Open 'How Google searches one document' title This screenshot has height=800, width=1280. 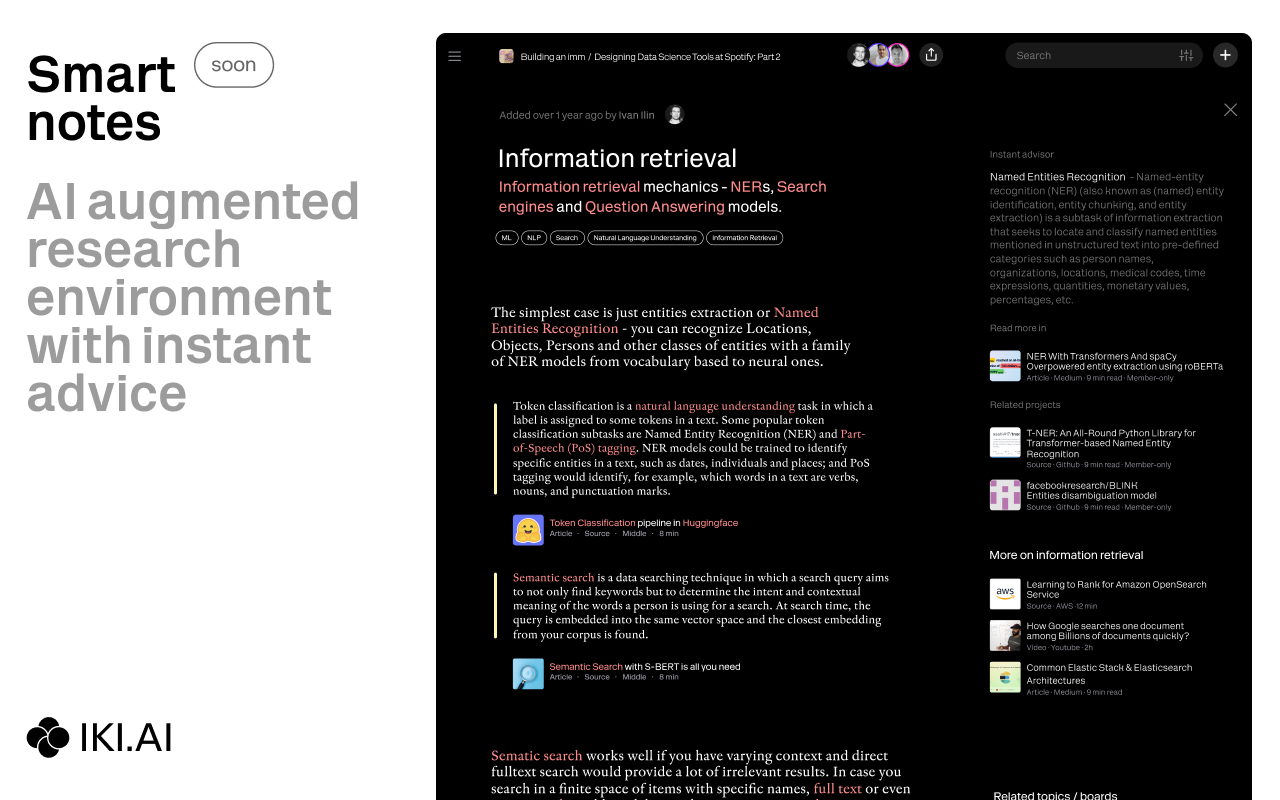tap(1108, 631)
